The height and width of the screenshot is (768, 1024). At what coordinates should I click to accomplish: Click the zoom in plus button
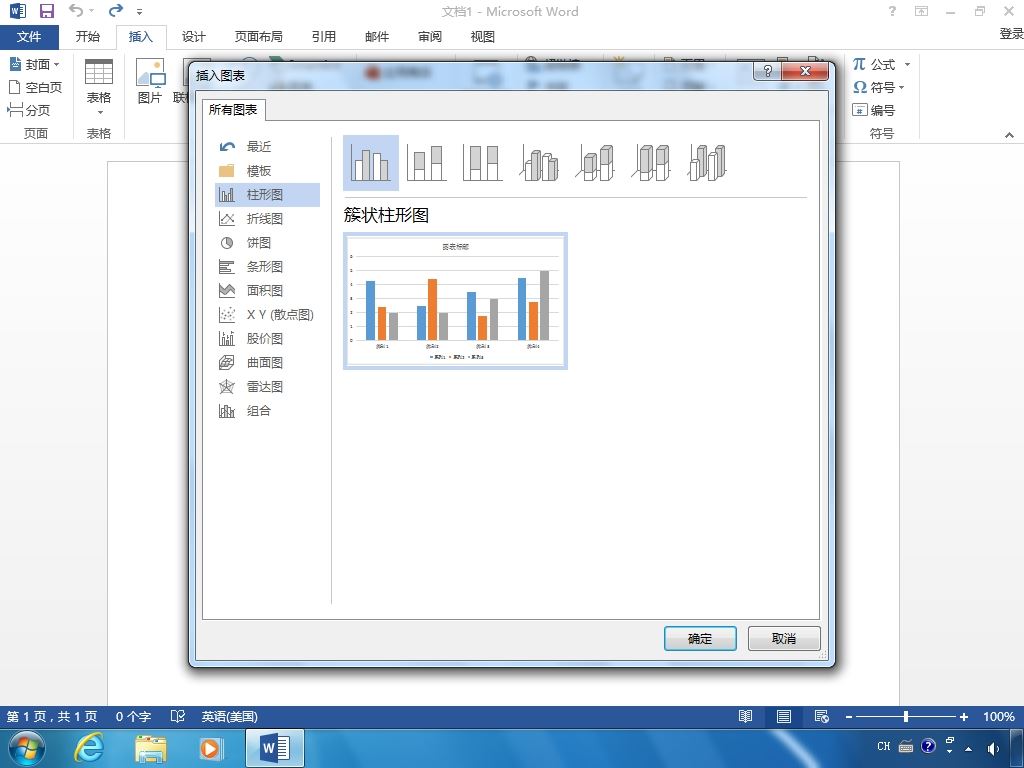963,716
